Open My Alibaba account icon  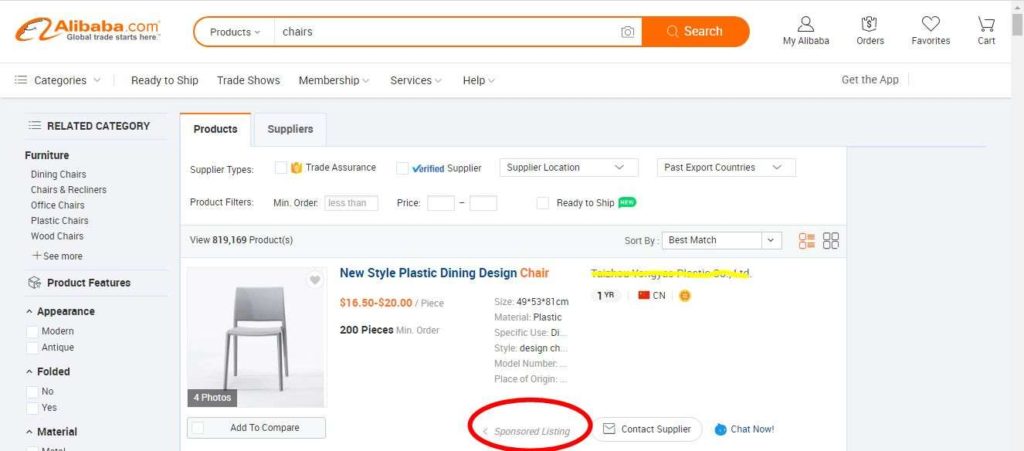806,24
